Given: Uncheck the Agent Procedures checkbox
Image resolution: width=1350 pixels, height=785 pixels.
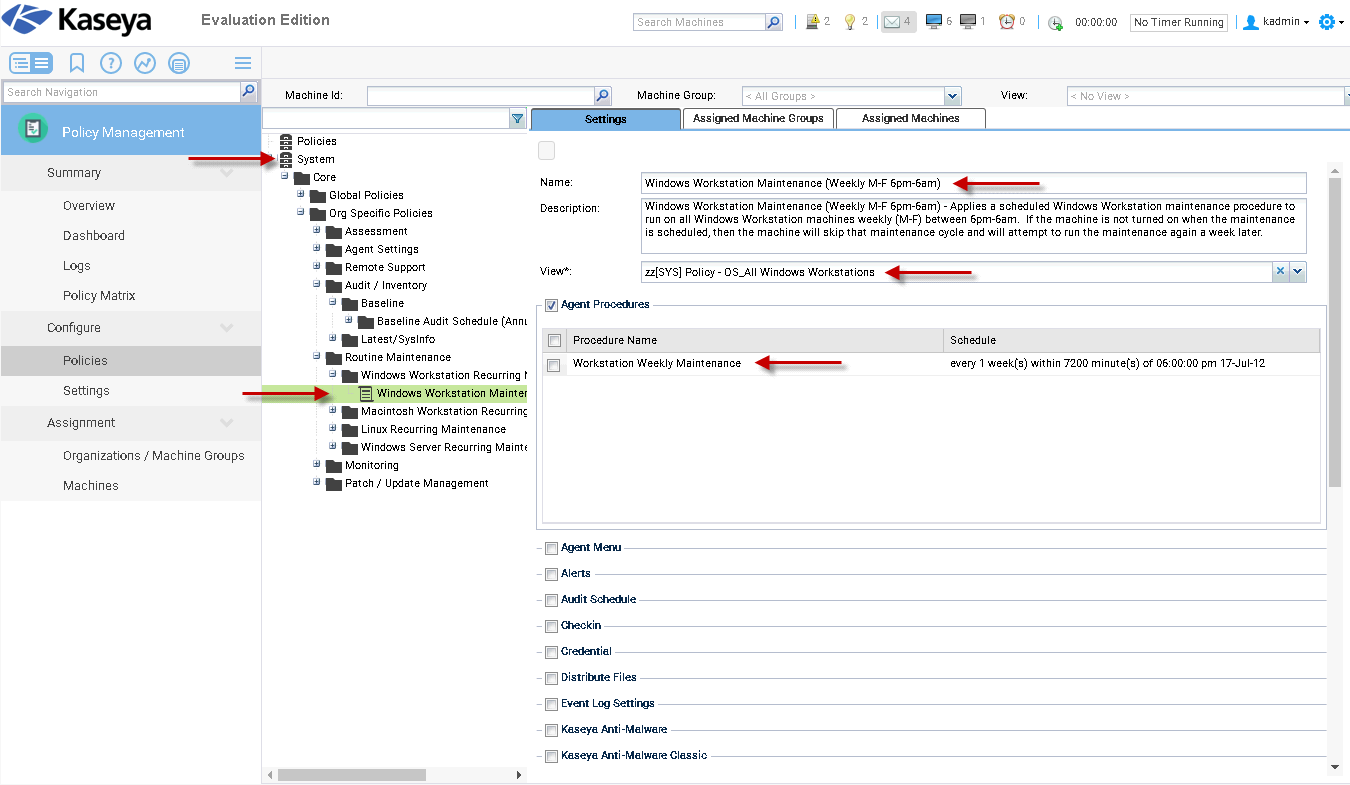Looking at the screenshot, I should pyautogui.click(x=551, y=305).
